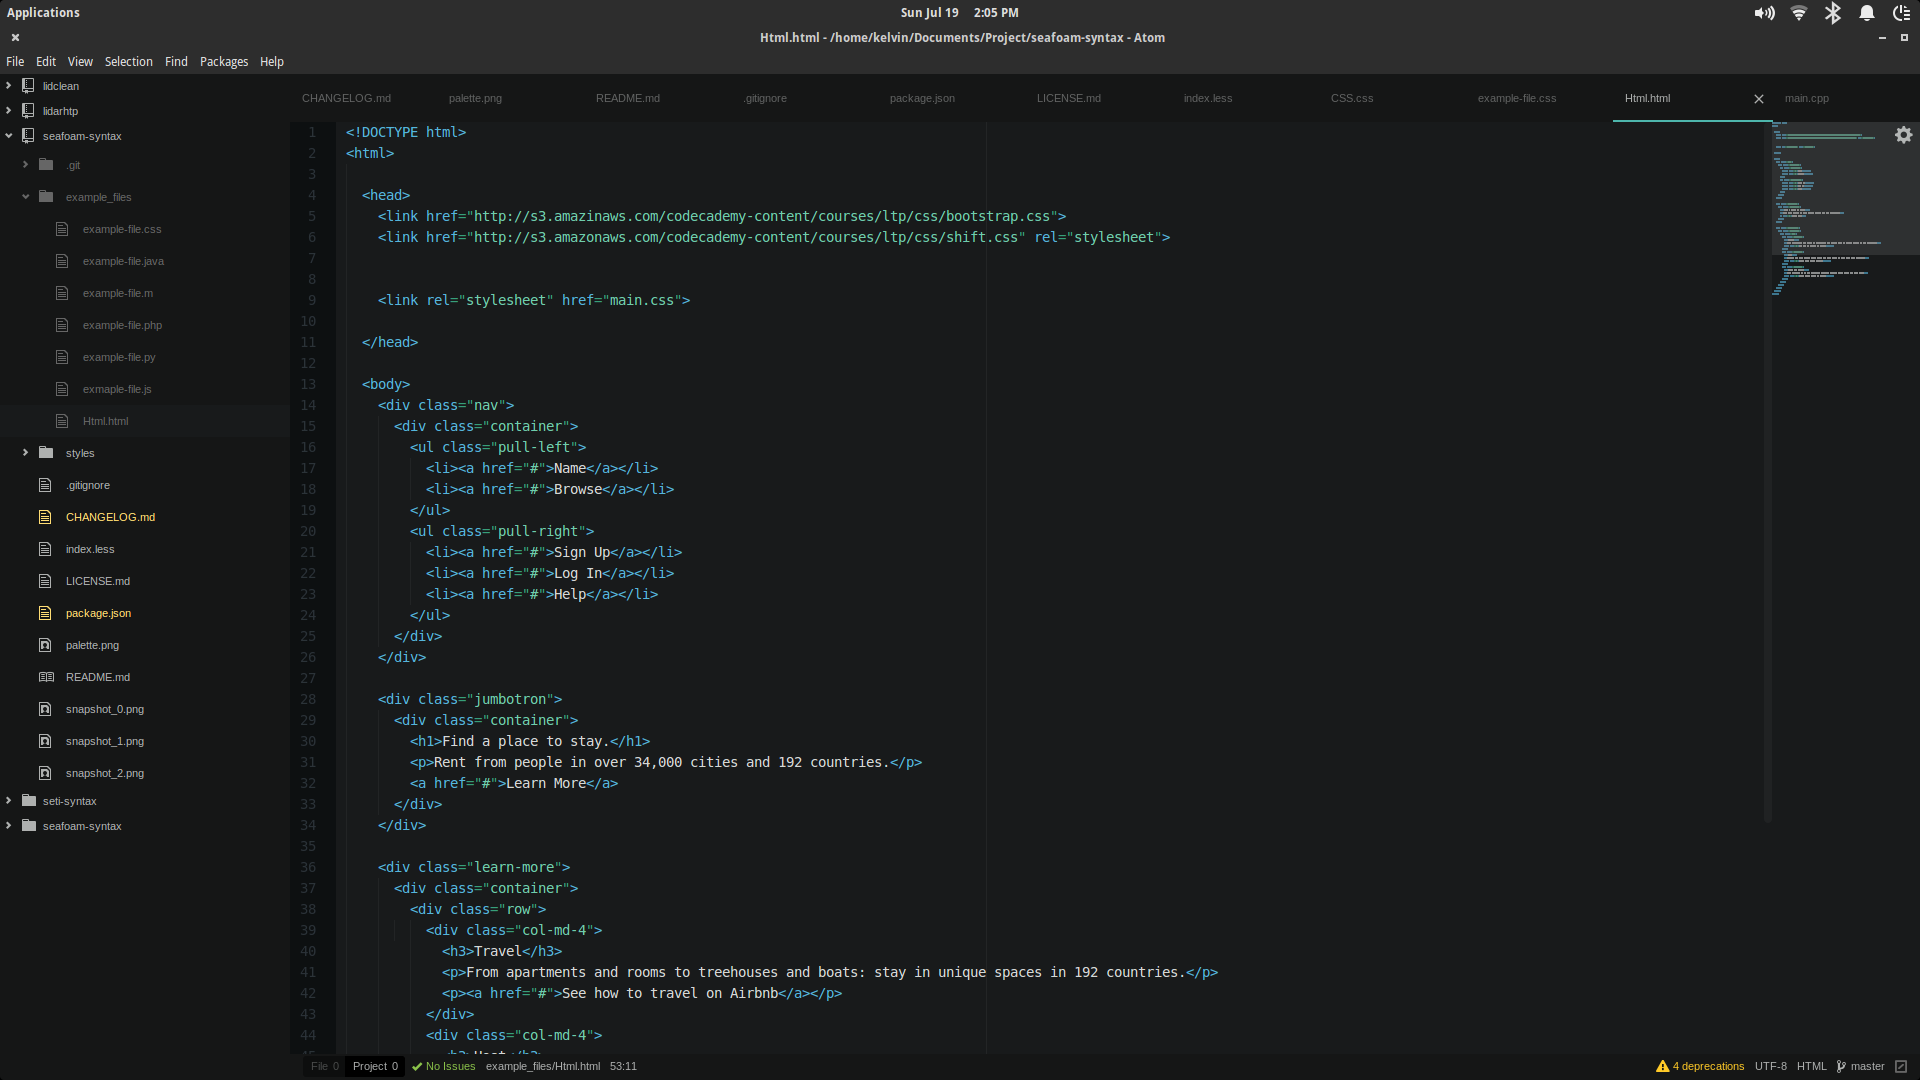Click the deprecations warning icon
1920x1080 pixels.
[x=1662, y=1066]
